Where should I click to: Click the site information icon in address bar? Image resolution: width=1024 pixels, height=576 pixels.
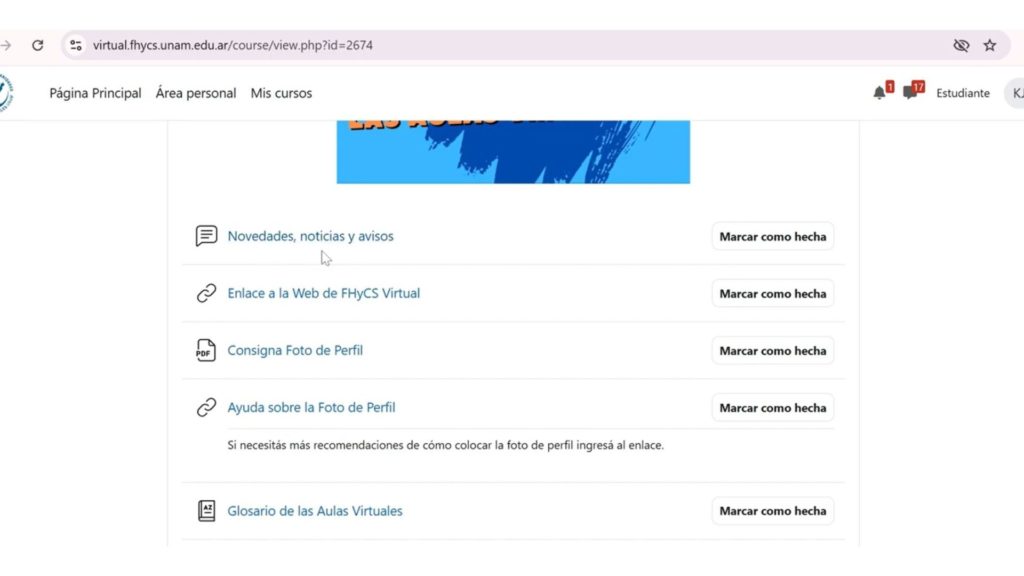point(76,45)
